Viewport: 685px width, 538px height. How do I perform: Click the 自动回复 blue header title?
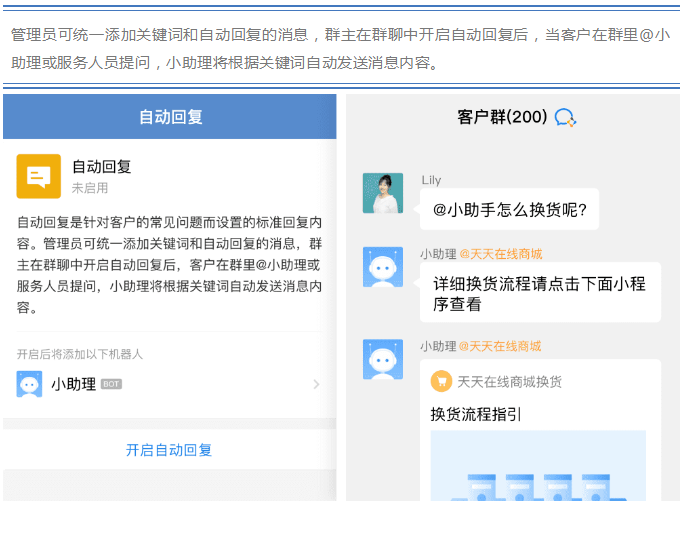coord(170,117)
